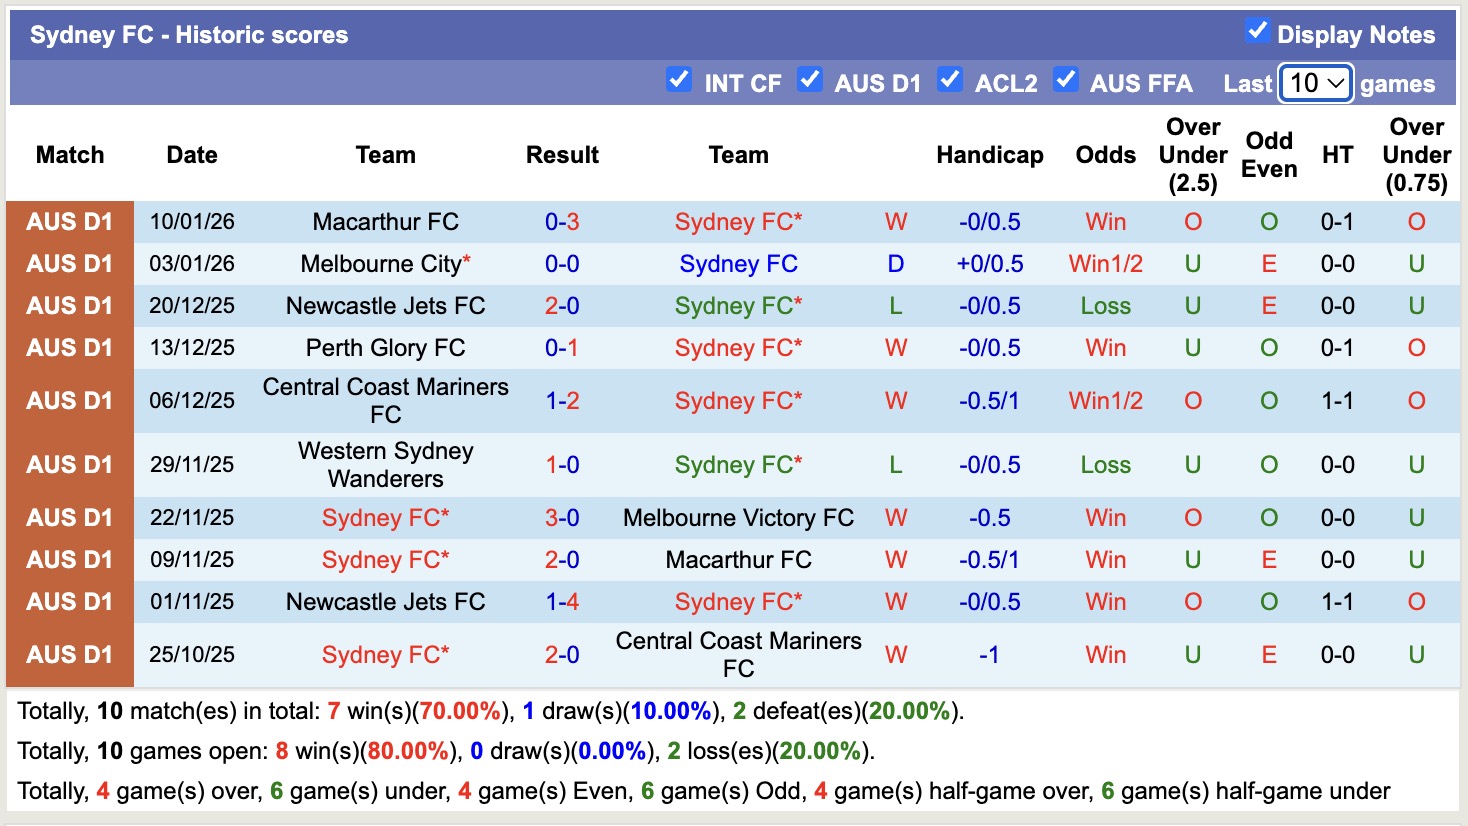Click Newcastle Jets FC in the 20/12/25 row

pos(386,306)
